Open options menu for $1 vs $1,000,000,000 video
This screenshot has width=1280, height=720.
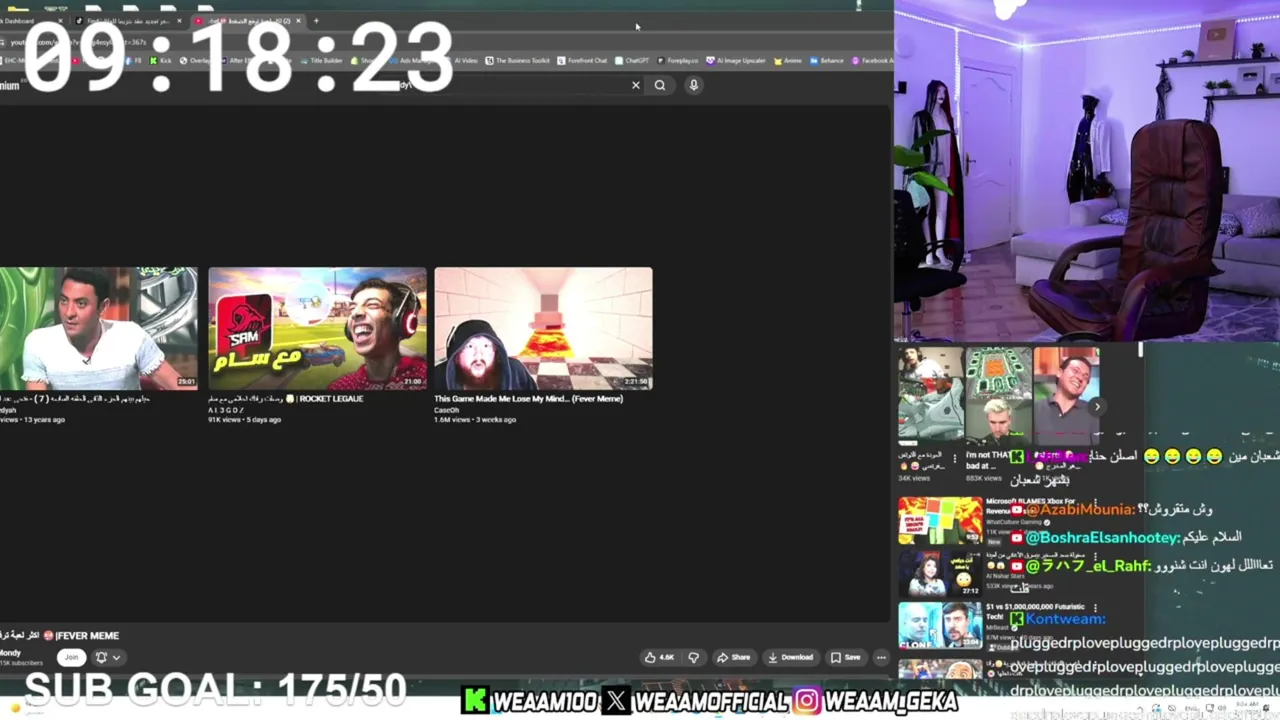point(1096,608)
